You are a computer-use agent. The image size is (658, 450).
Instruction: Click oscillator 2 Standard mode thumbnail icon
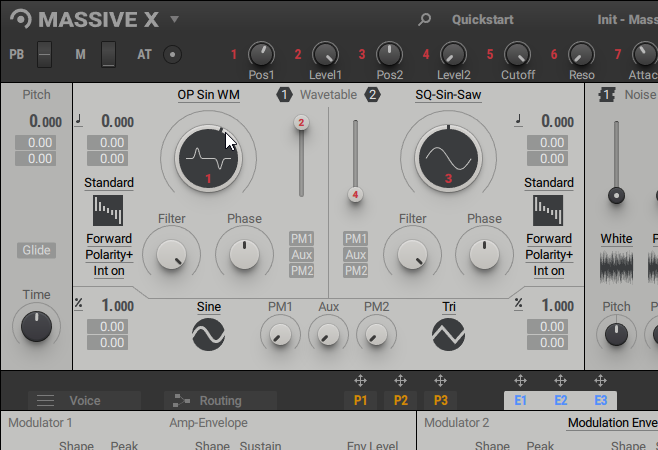tap(548, 210)
